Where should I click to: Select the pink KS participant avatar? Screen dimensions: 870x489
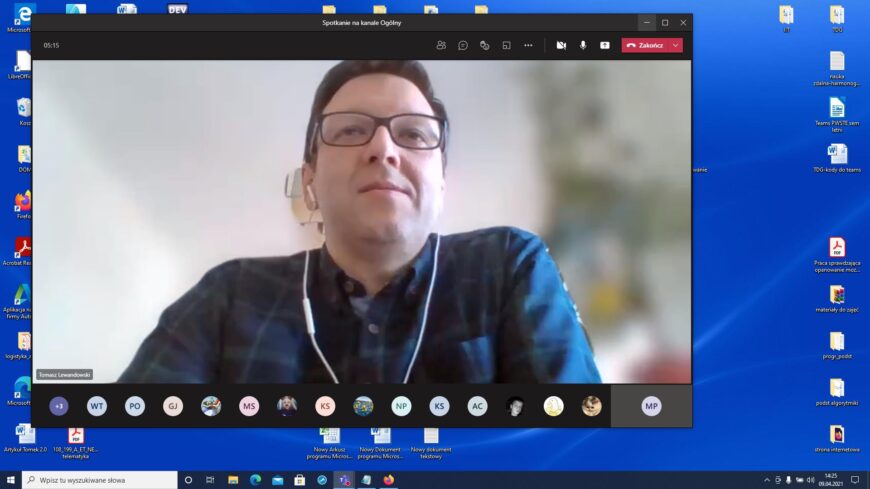coord(325,406)
